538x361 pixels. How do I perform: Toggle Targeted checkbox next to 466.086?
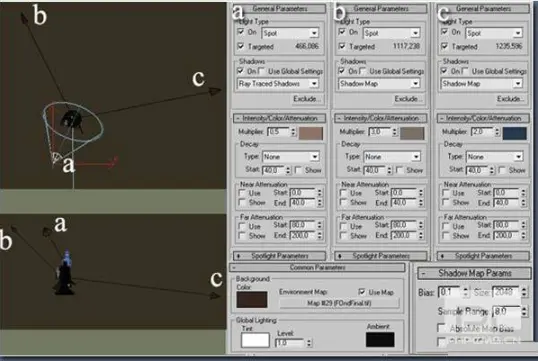click(241, 46)
